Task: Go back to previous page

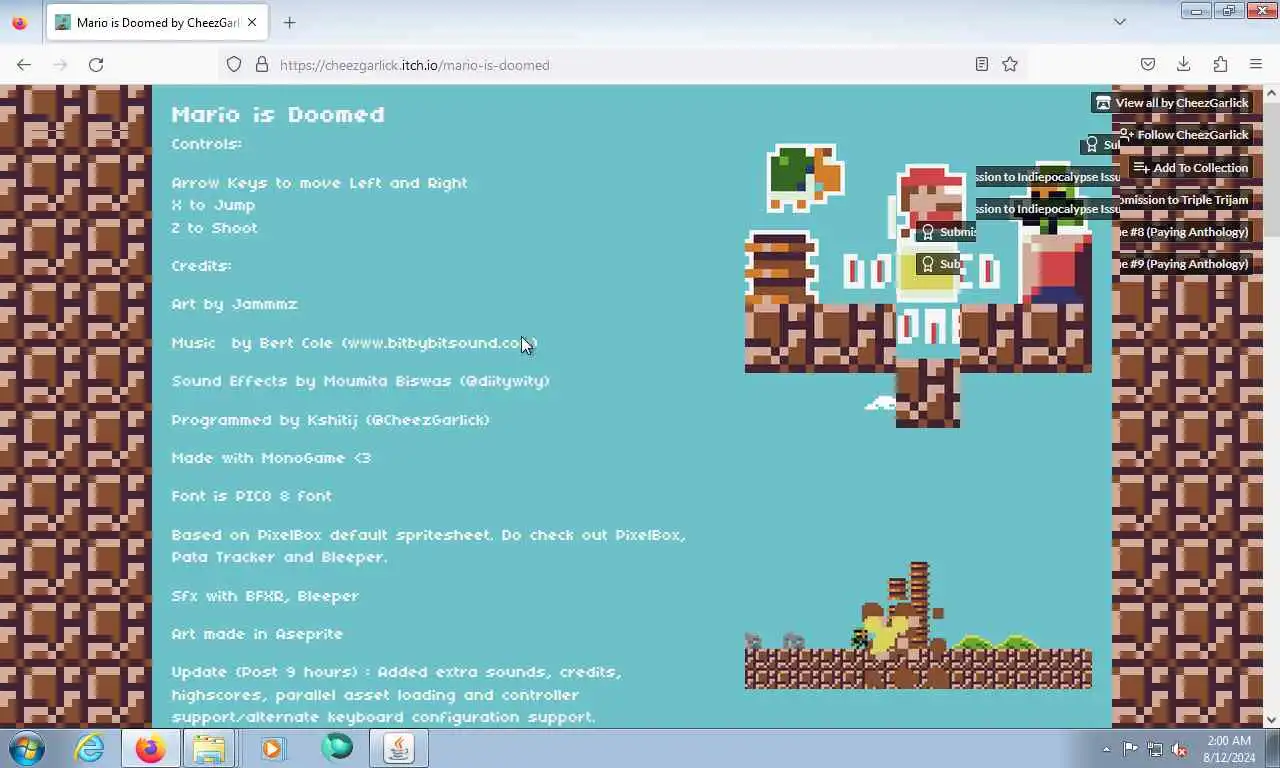Action: [x=24, y=64]
